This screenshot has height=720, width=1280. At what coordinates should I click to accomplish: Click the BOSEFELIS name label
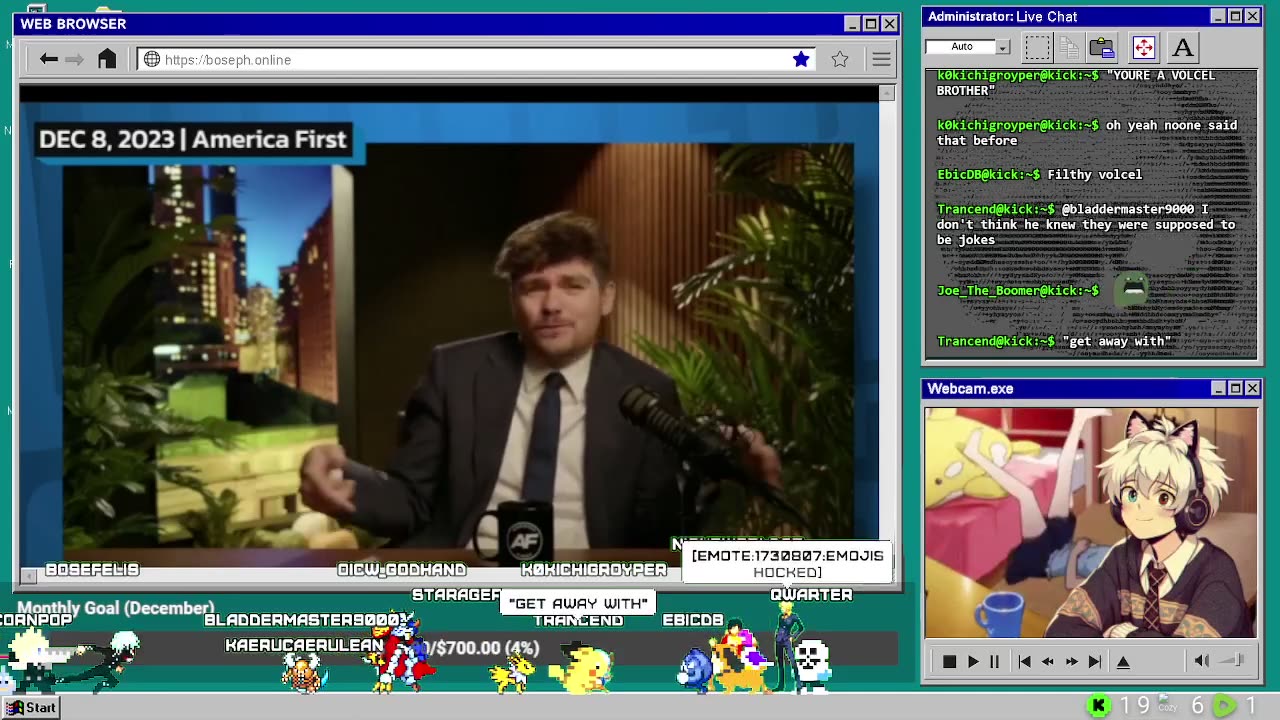[x=92, y=569]
